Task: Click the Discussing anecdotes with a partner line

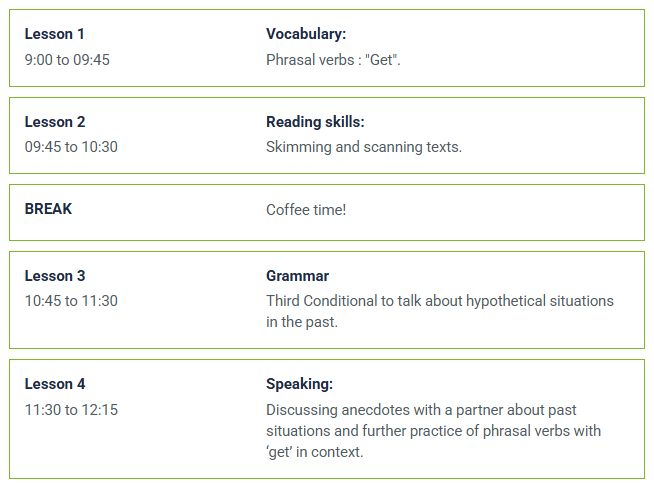Action: (x=421, y=410)
